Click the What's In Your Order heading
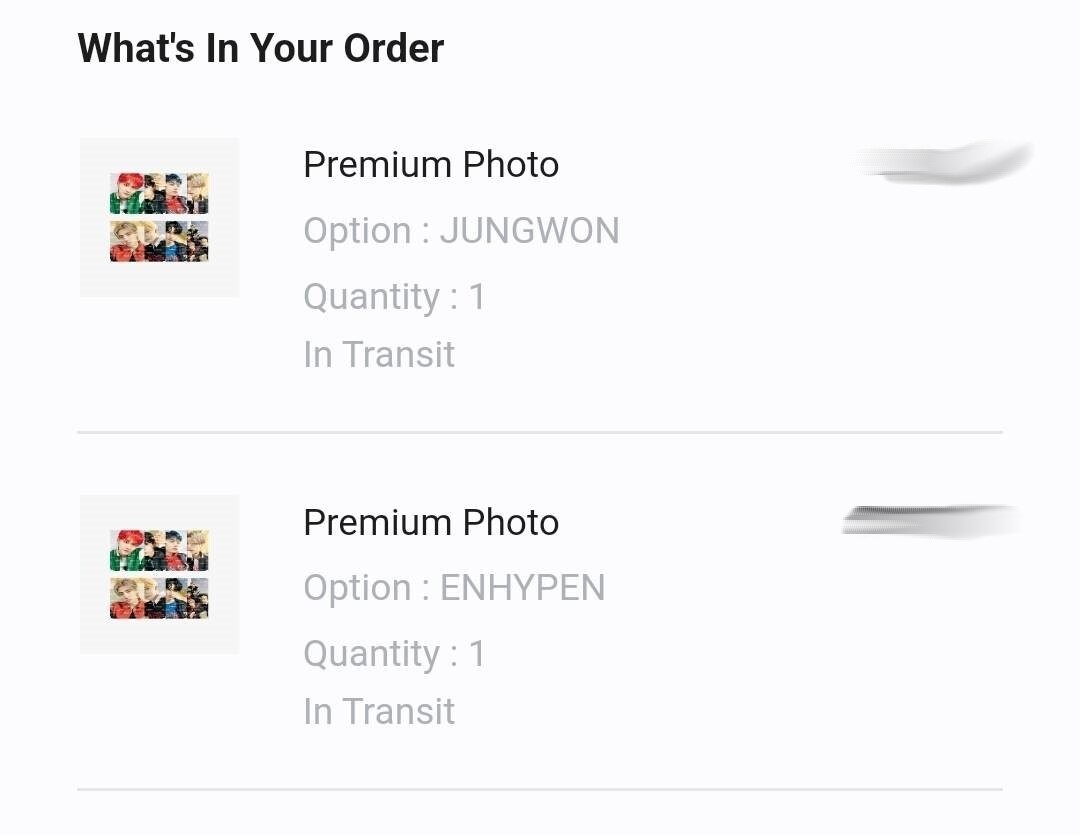The width and height of the screenshot is (1080, 835). (x=260, y=48)
